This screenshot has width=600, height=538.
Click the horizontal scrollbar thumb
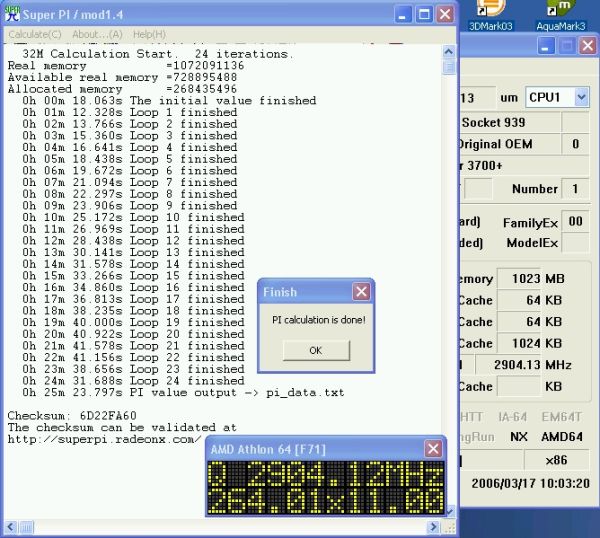26,527
